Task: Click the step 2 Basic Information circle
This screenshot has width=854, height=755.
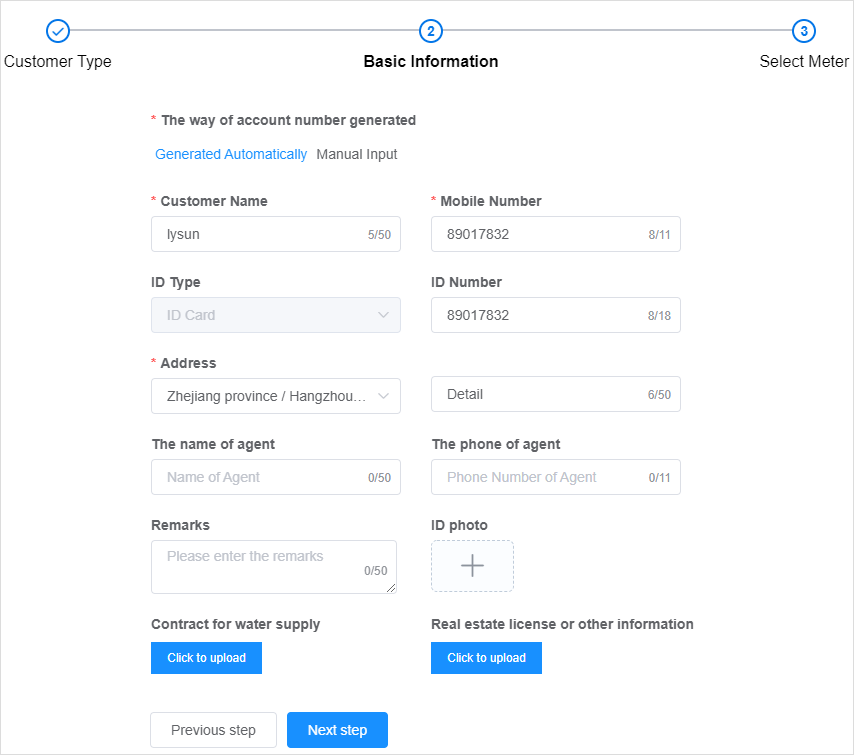Action: pos(430,31)
